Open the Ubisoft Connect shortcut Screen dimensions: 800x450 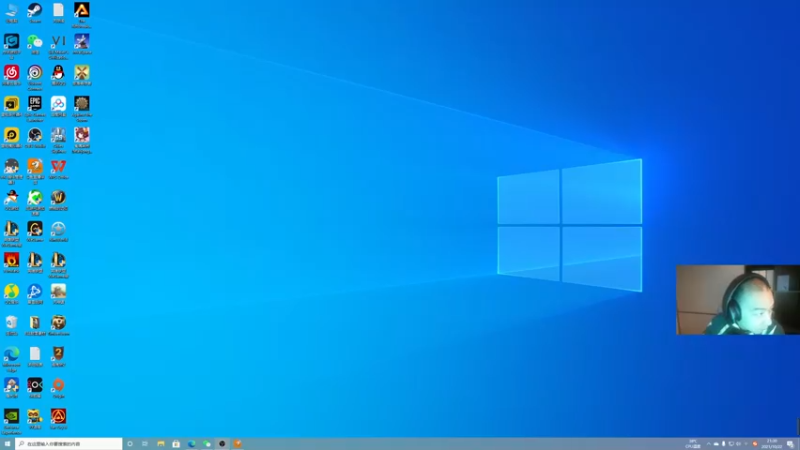35,77
